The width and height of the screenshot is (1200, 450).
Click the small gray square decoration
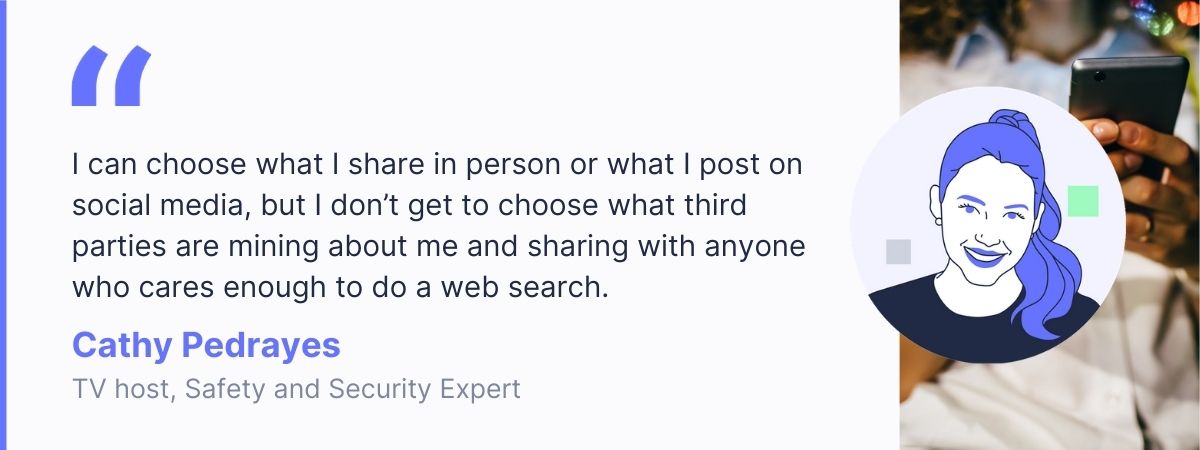898,251
